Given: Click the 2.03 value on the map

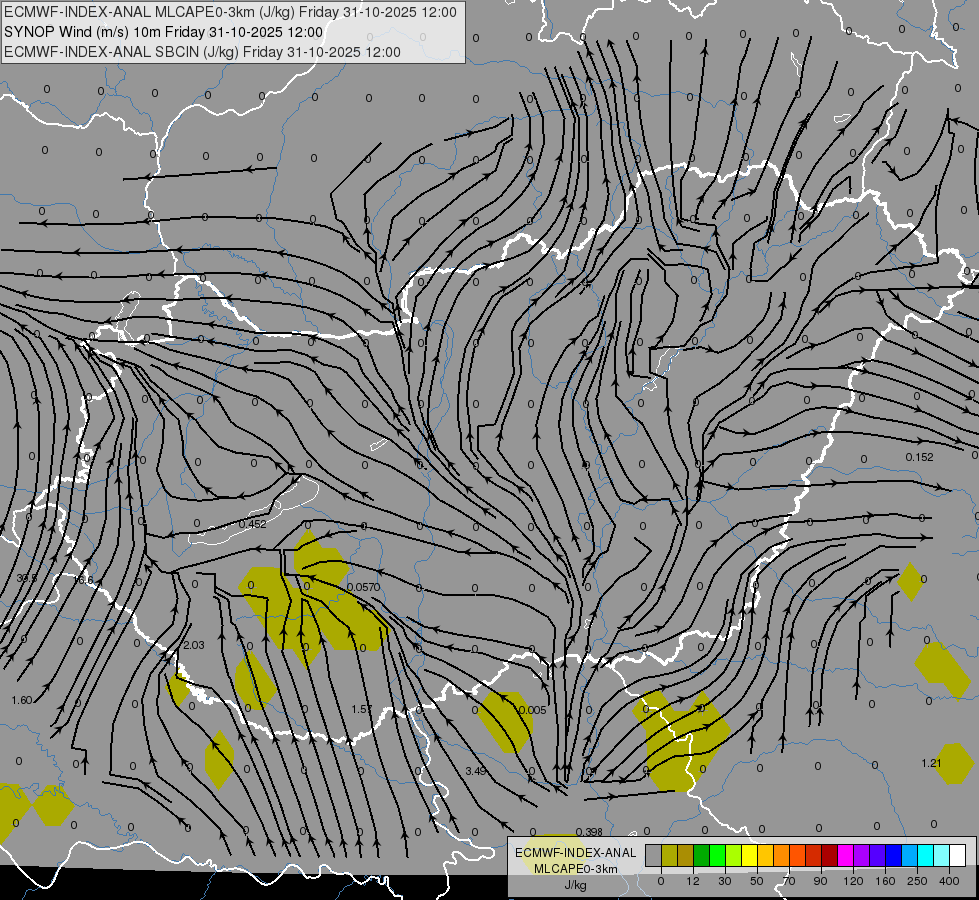Looking at the screenshot, I should pos(194,645).
